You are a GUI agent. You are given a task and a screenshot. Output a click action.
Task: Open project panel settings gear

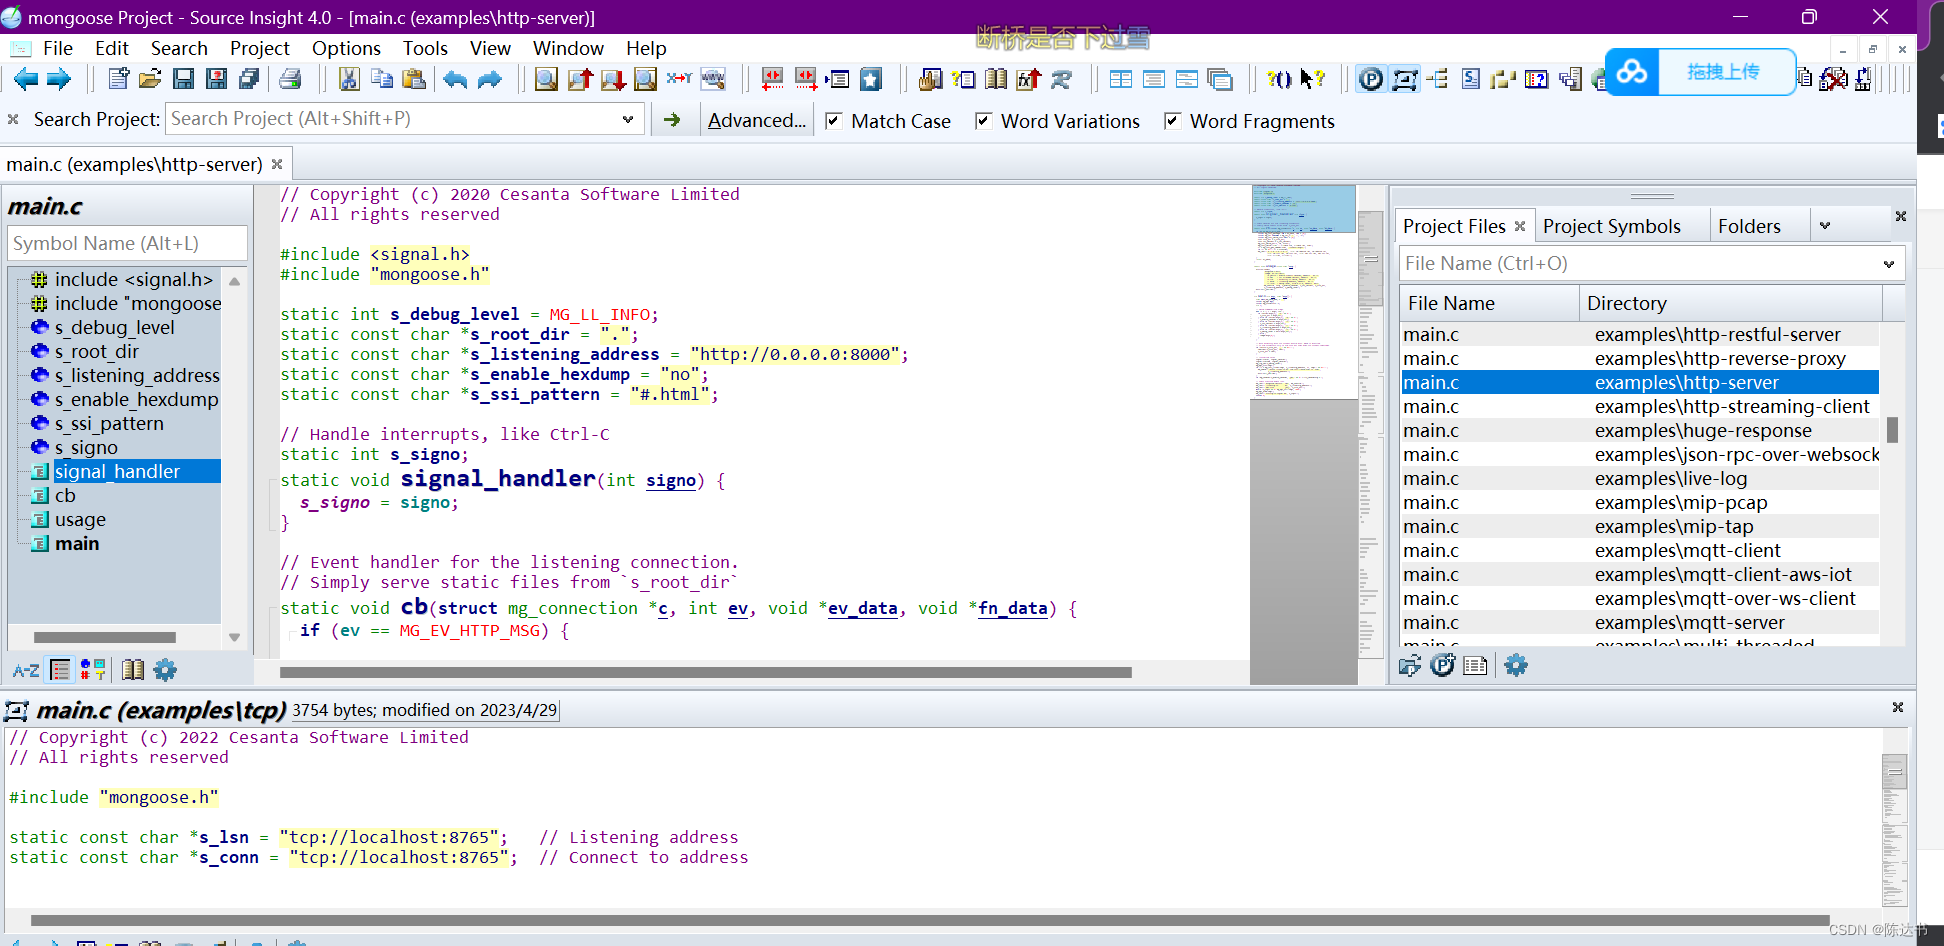tap(1516, 665)
